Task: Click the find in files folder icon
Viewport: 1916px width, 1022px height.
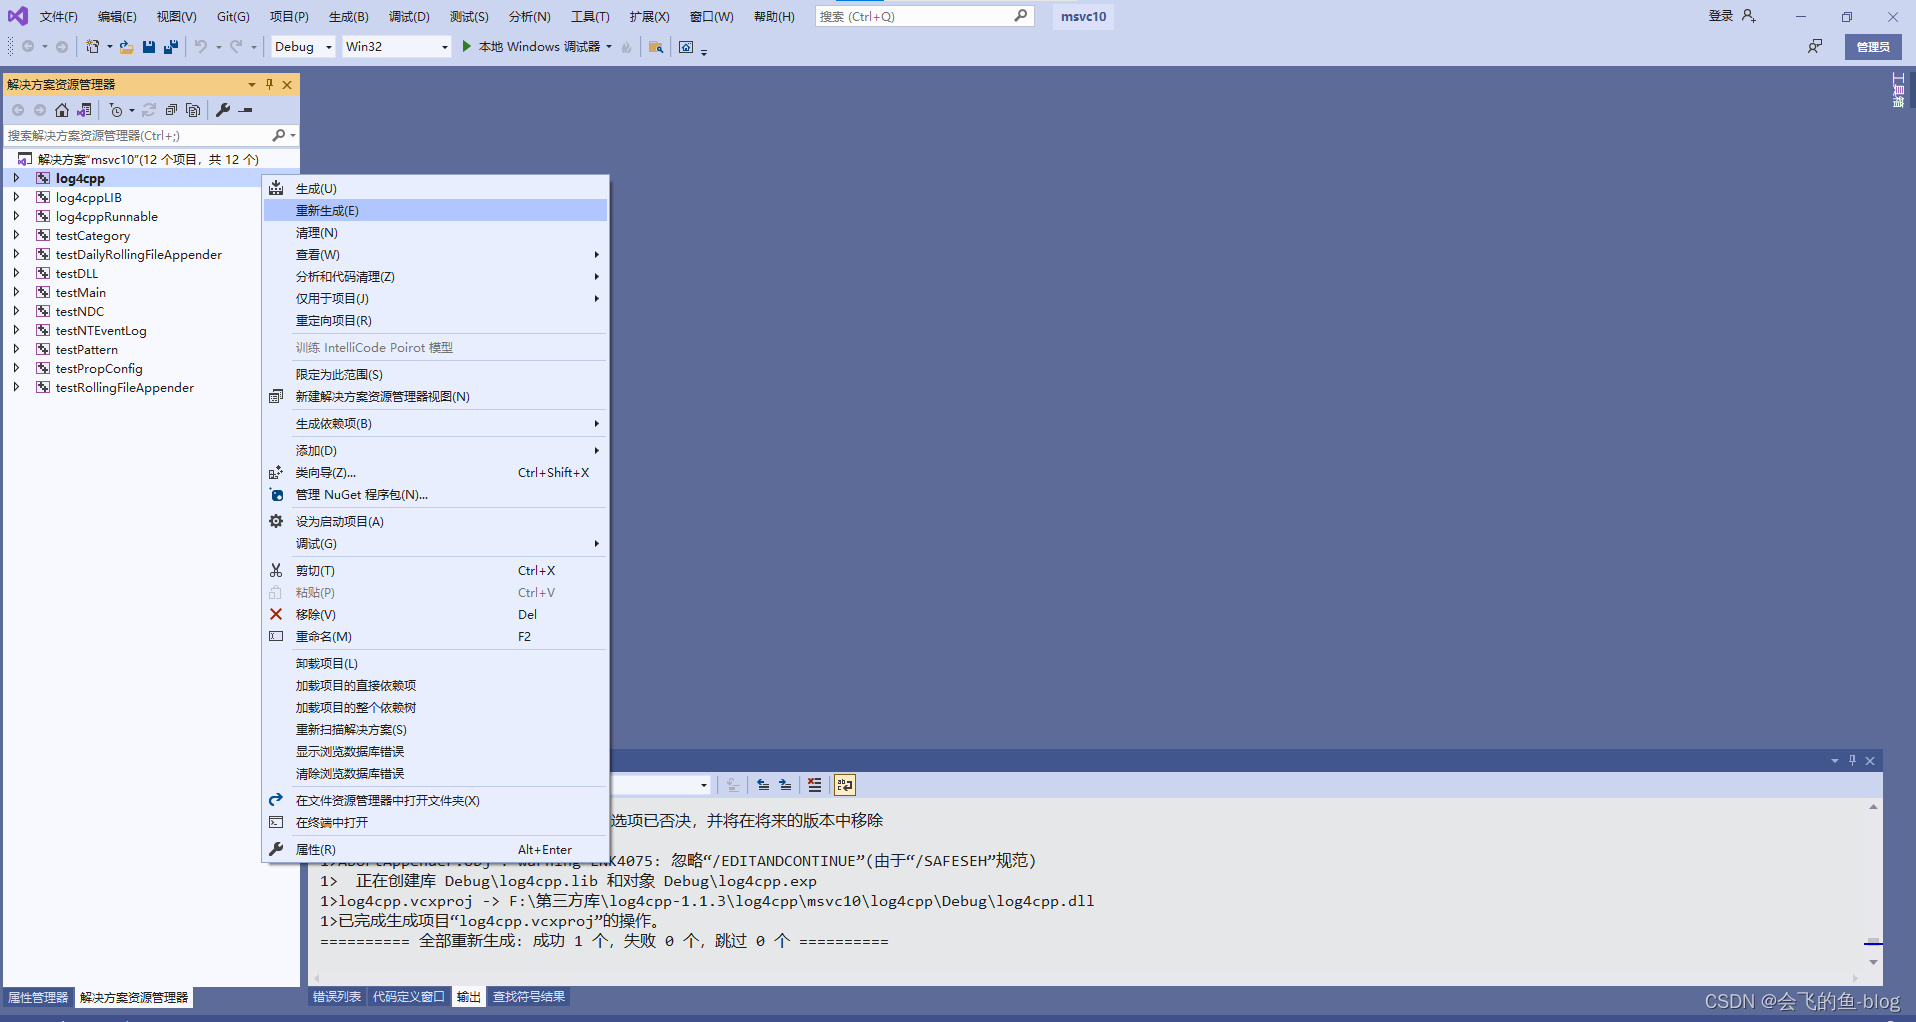Action: tap(656, 47)
